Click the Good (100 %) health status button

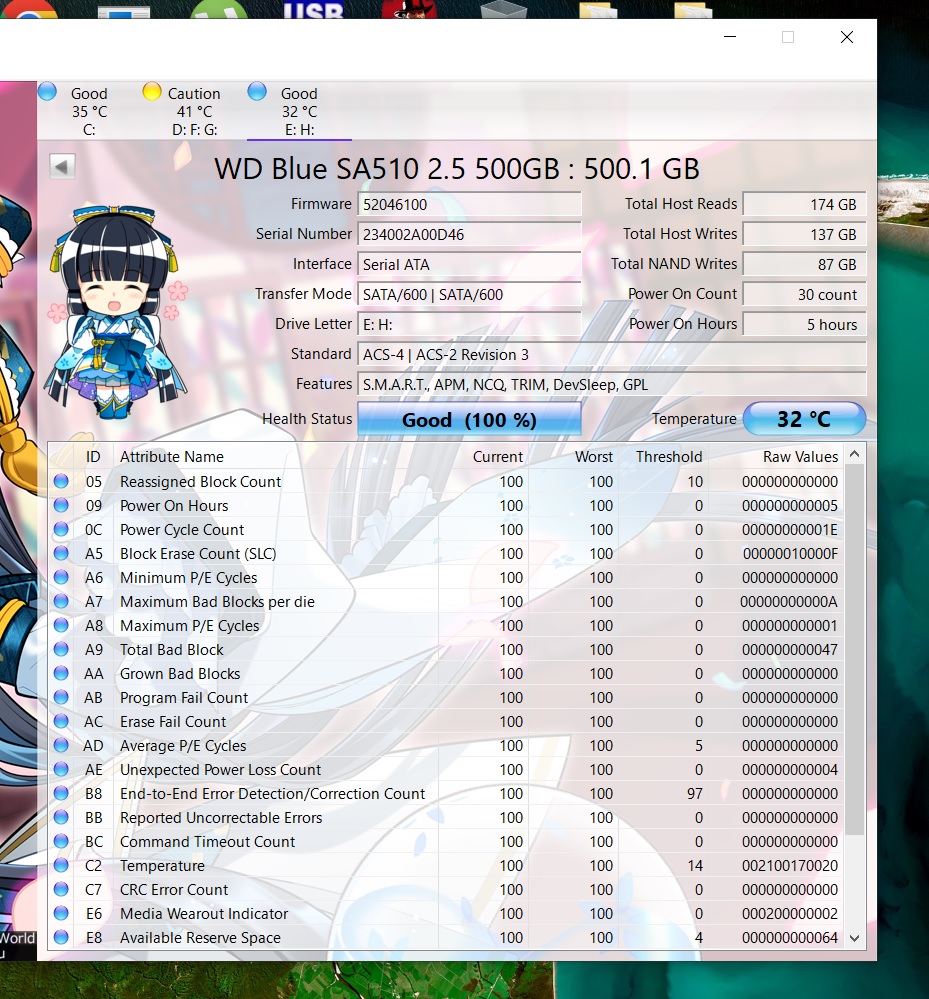(469, 419)
